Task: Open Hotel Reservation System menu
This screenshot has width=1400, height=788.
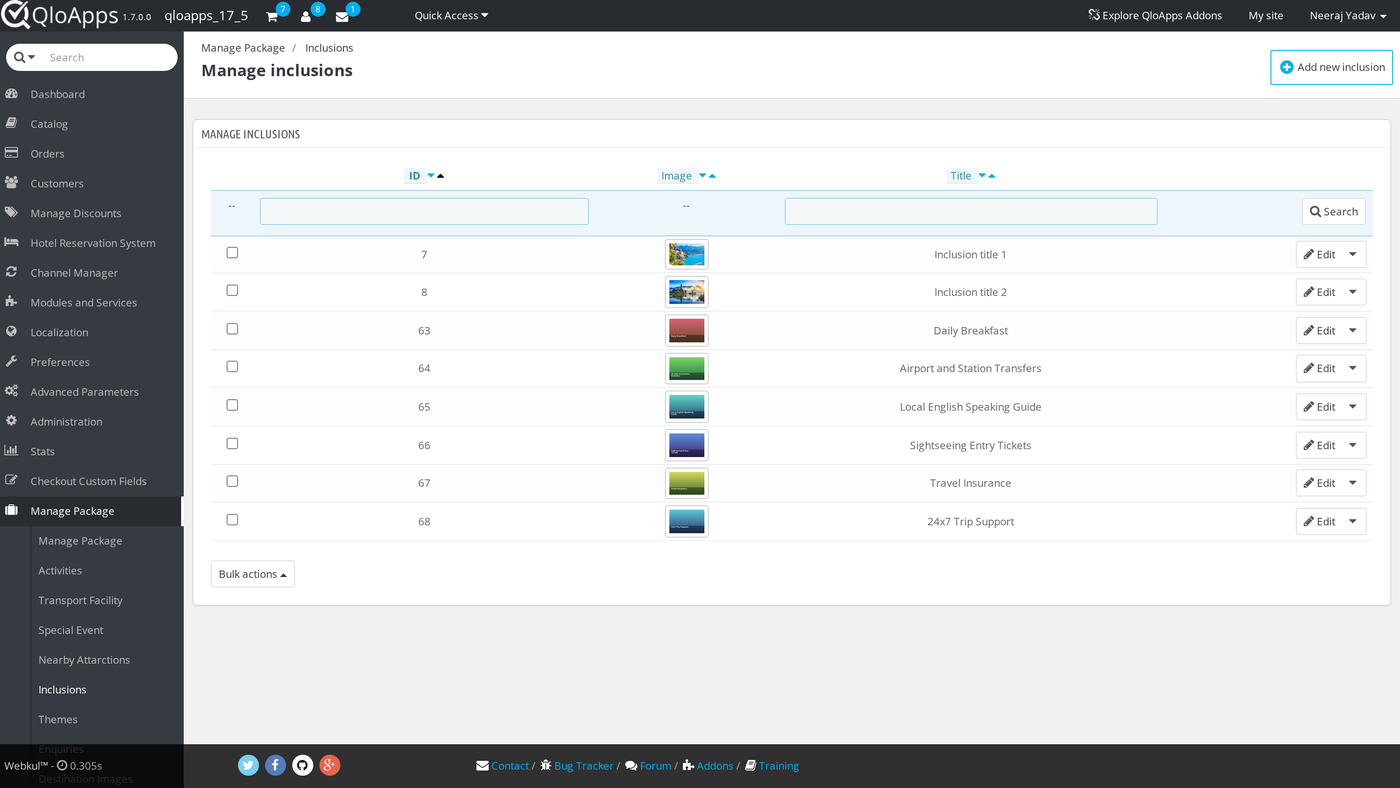Action: tap(91, 243)
